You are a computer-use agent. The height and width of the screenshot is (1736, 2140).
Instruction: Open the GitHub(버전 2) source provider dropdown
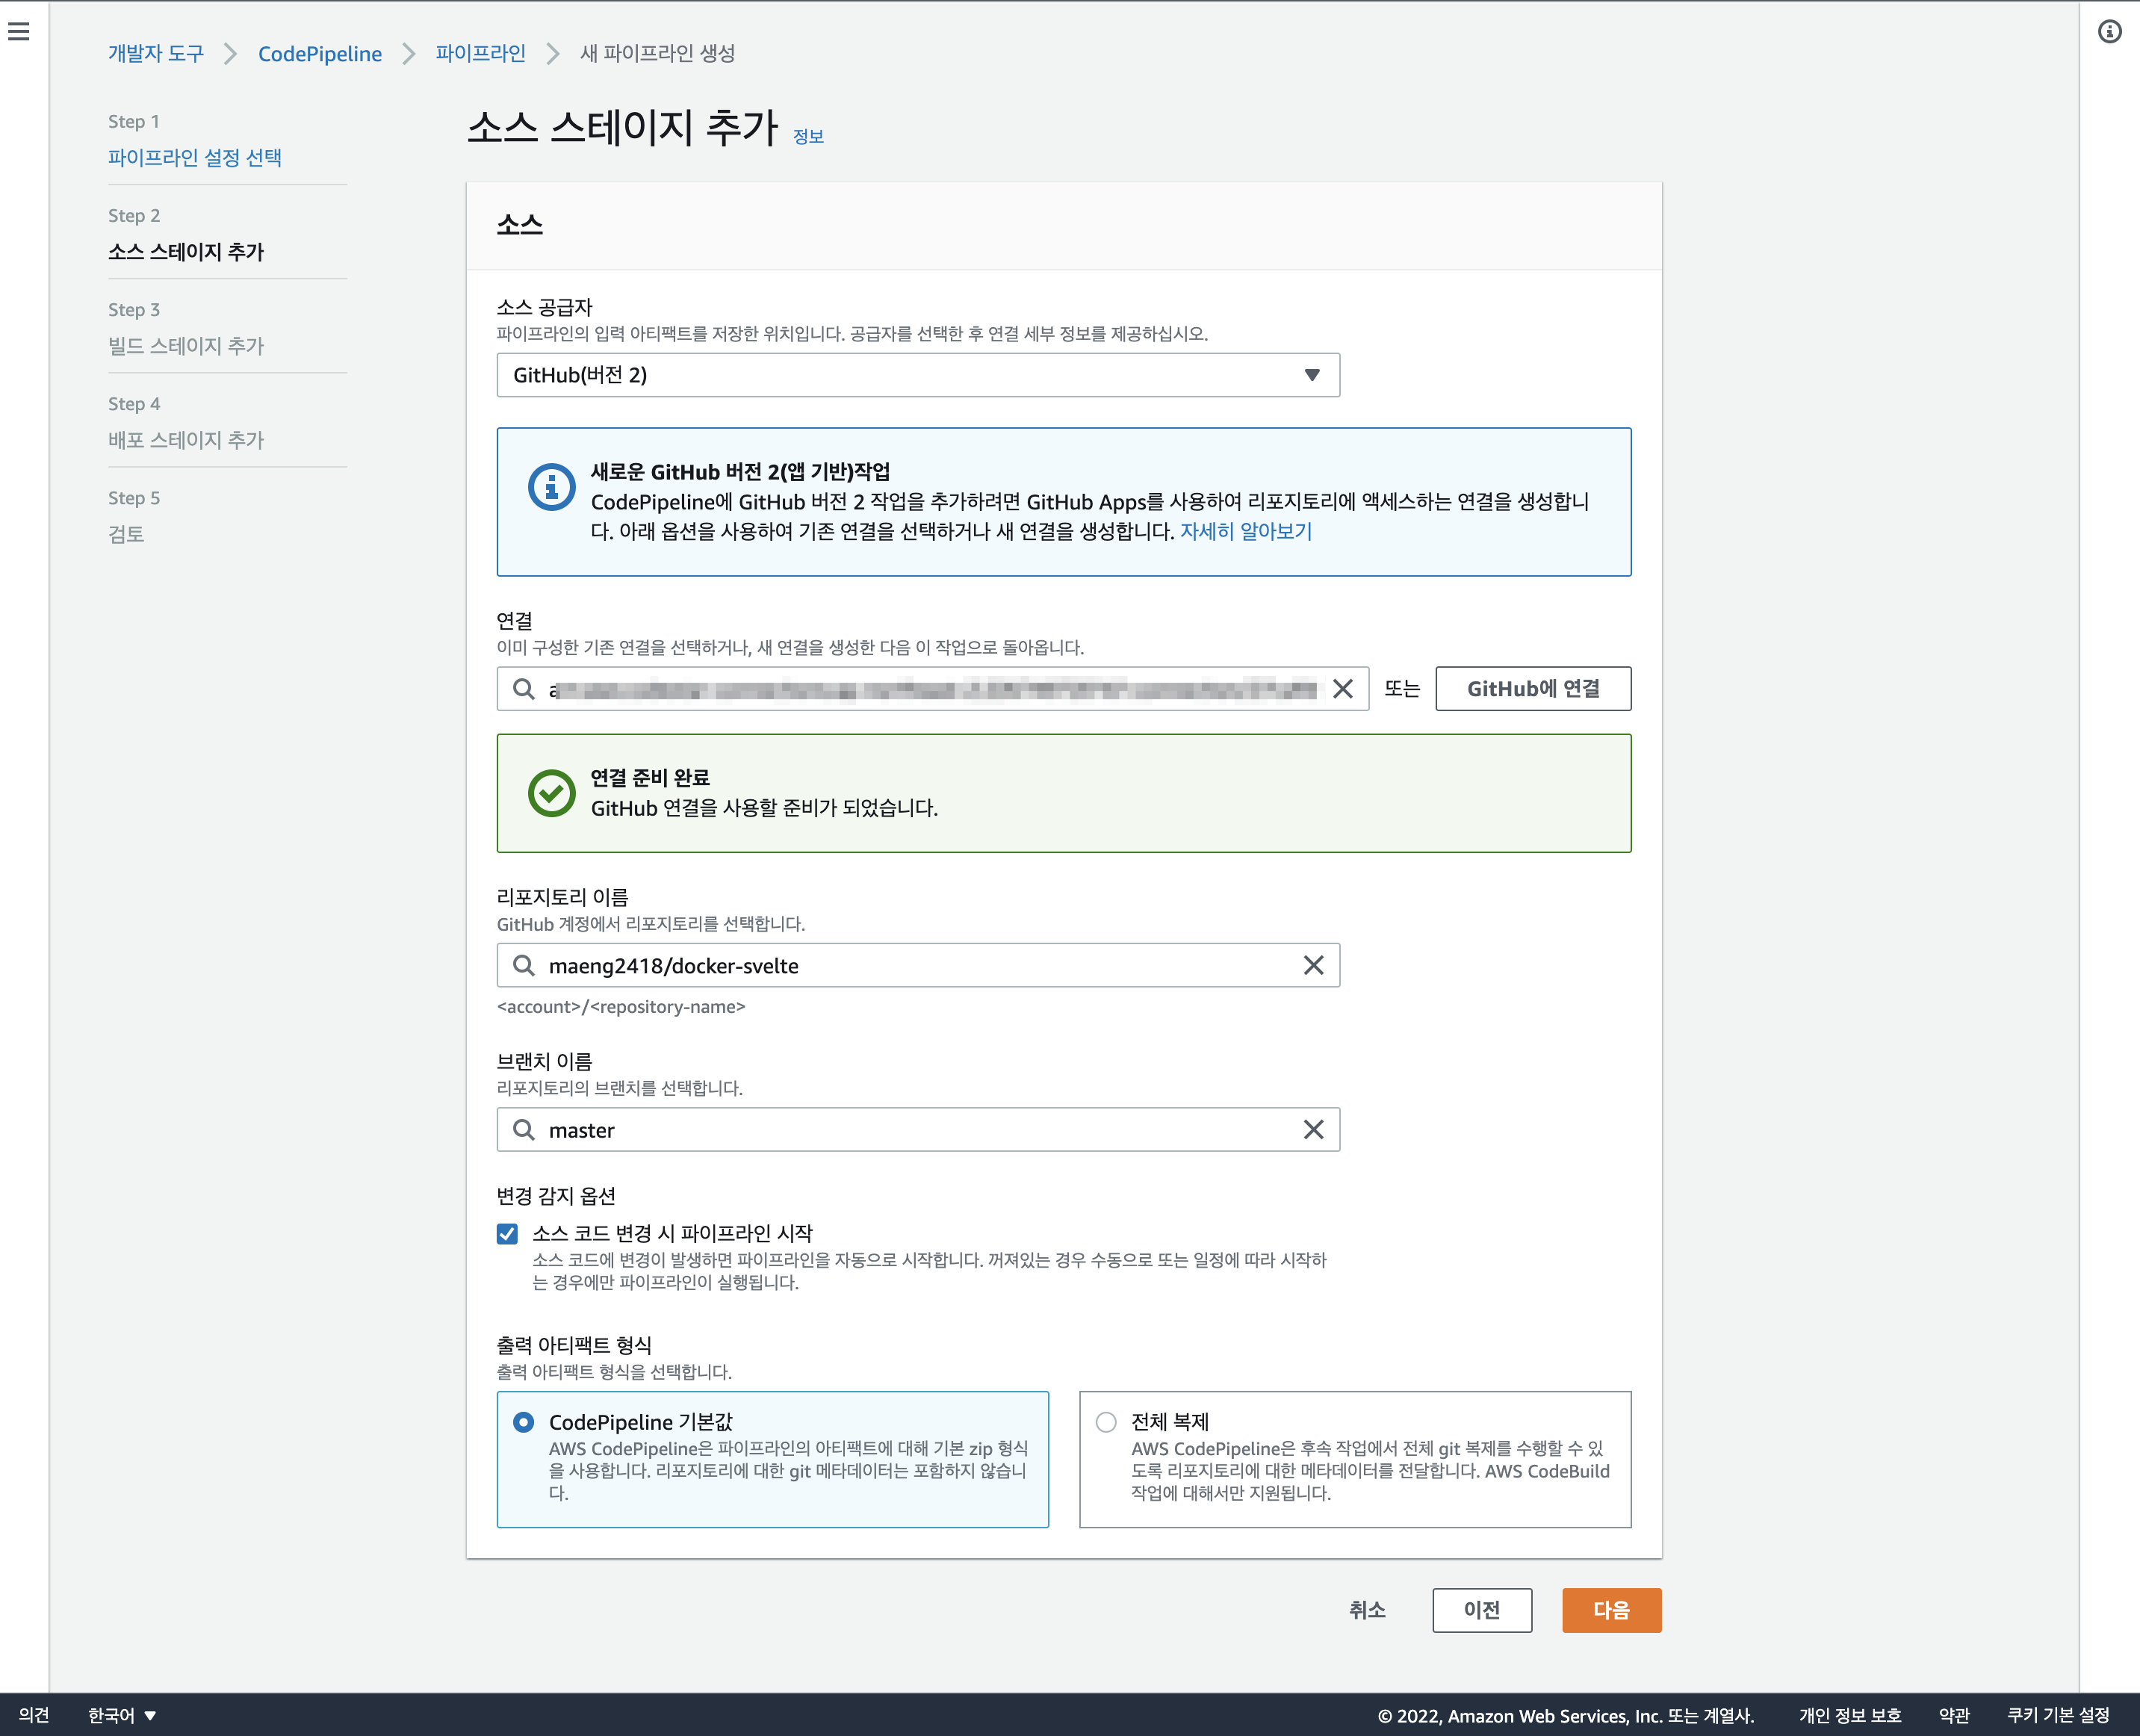[x=918, y=375]
